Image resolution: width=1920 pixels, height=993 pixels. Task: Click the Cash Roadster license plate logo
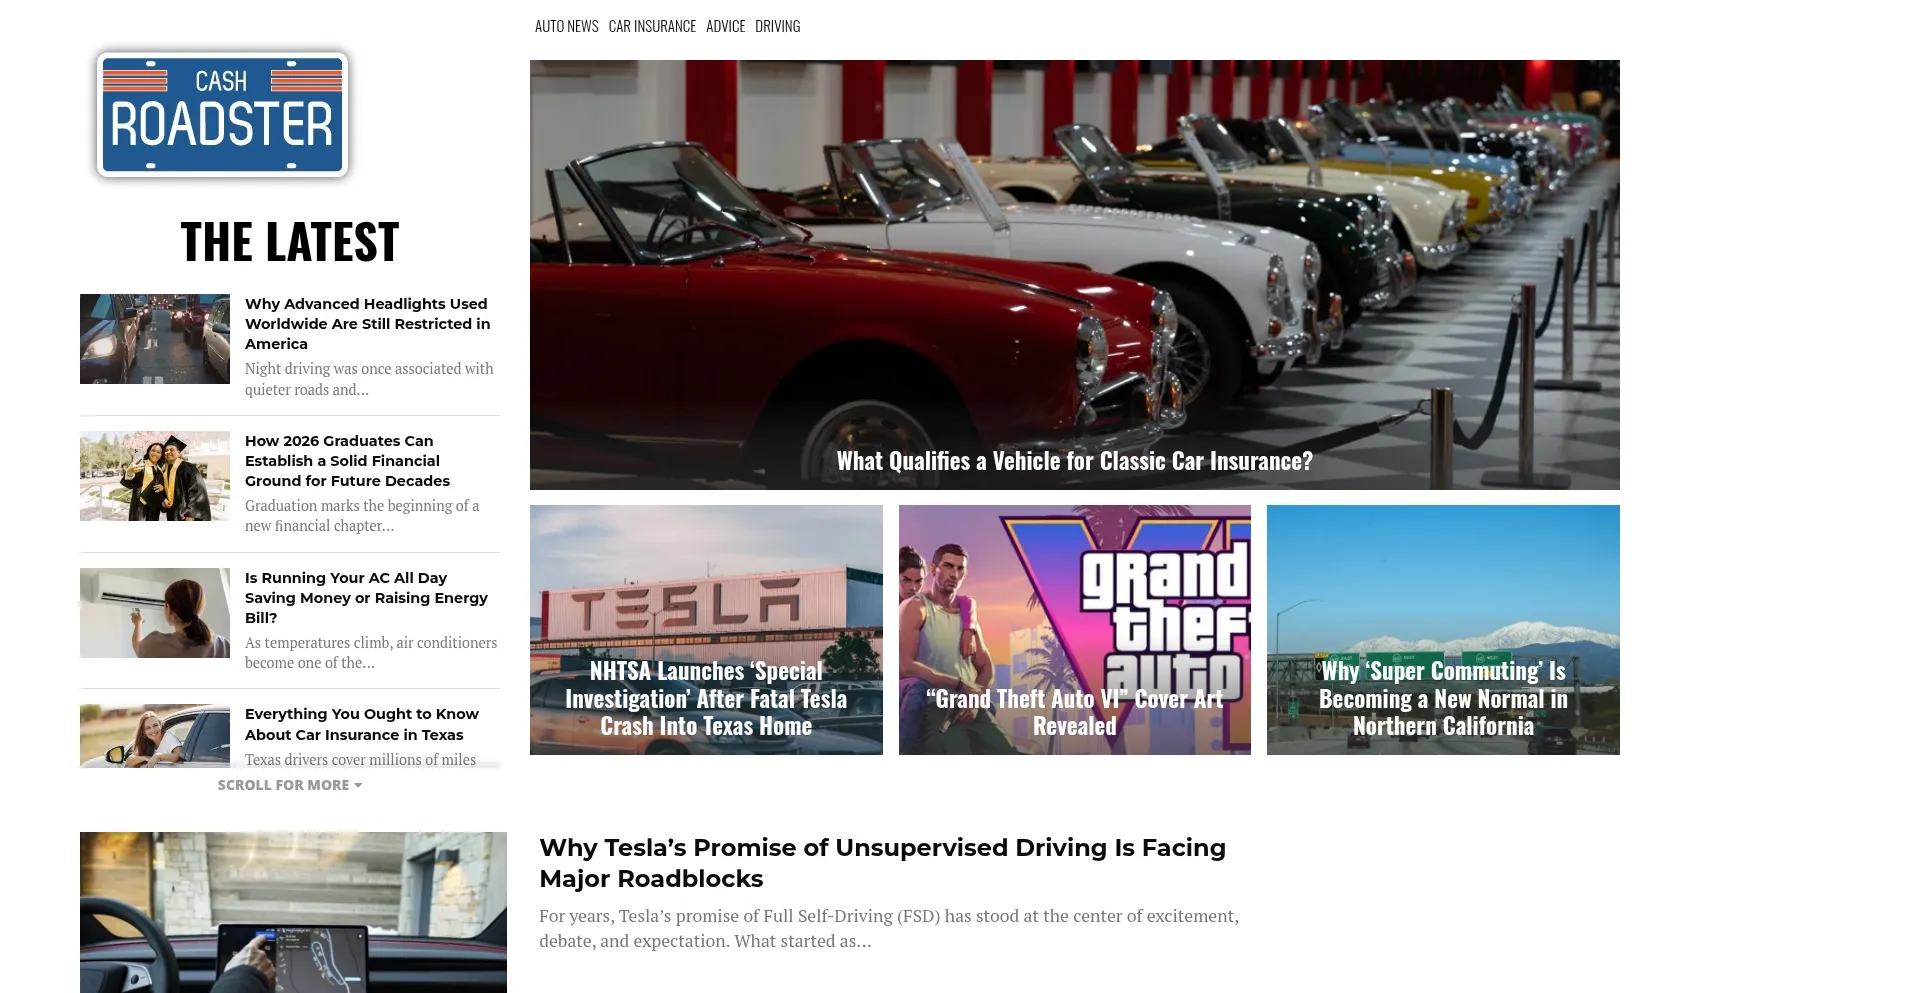click(222, 115)
